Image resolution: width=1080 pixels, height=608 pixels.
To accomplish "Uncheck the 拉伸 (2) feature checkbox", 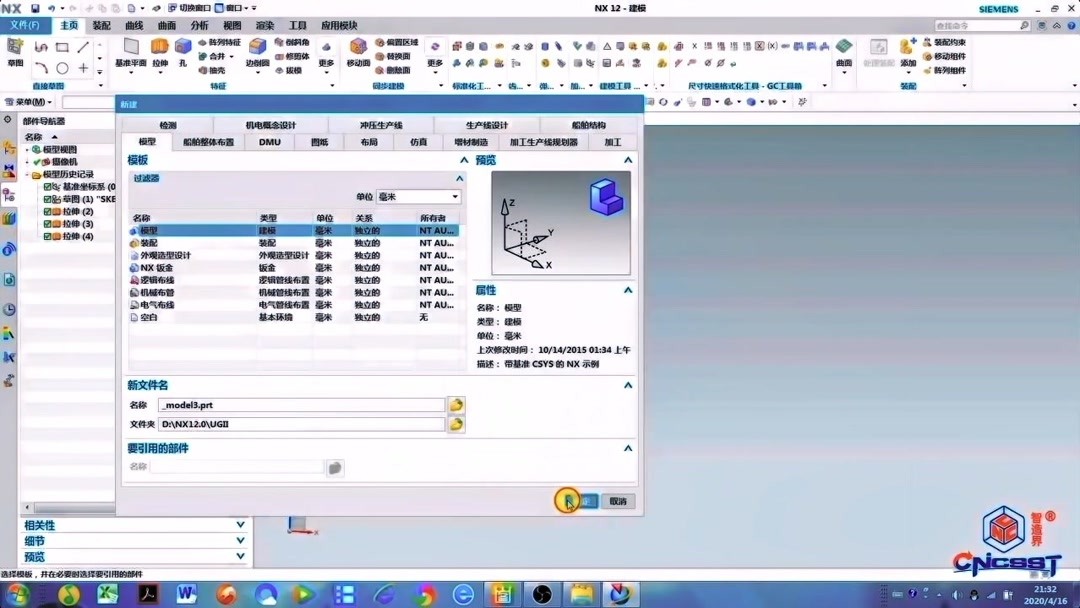I will click(48, 212).
